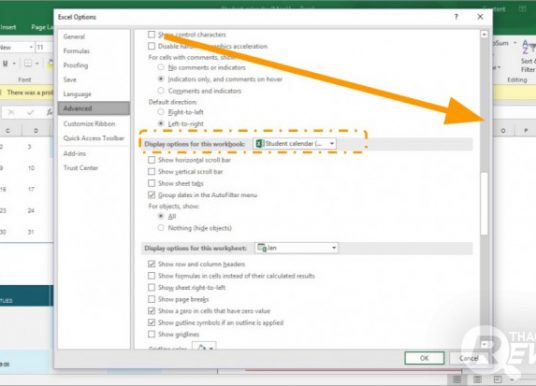Image resolution: width=536 pixels, height=386 pixels.
Task: Click the options vertical scrollbar thumb
Action: 484,204
